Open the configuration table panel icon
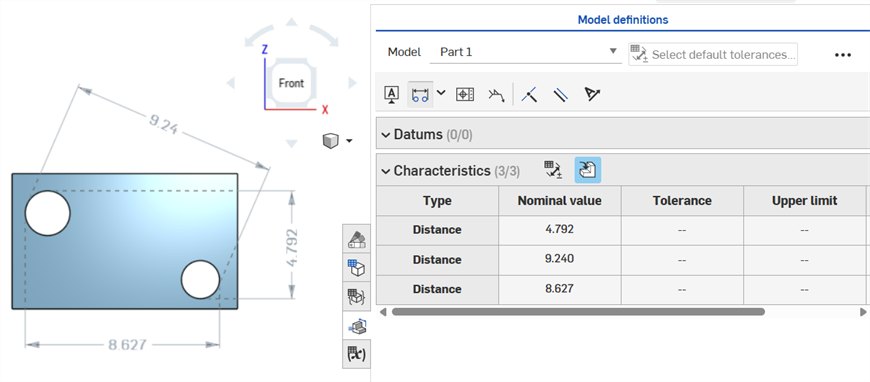 [x=356, y=296]
